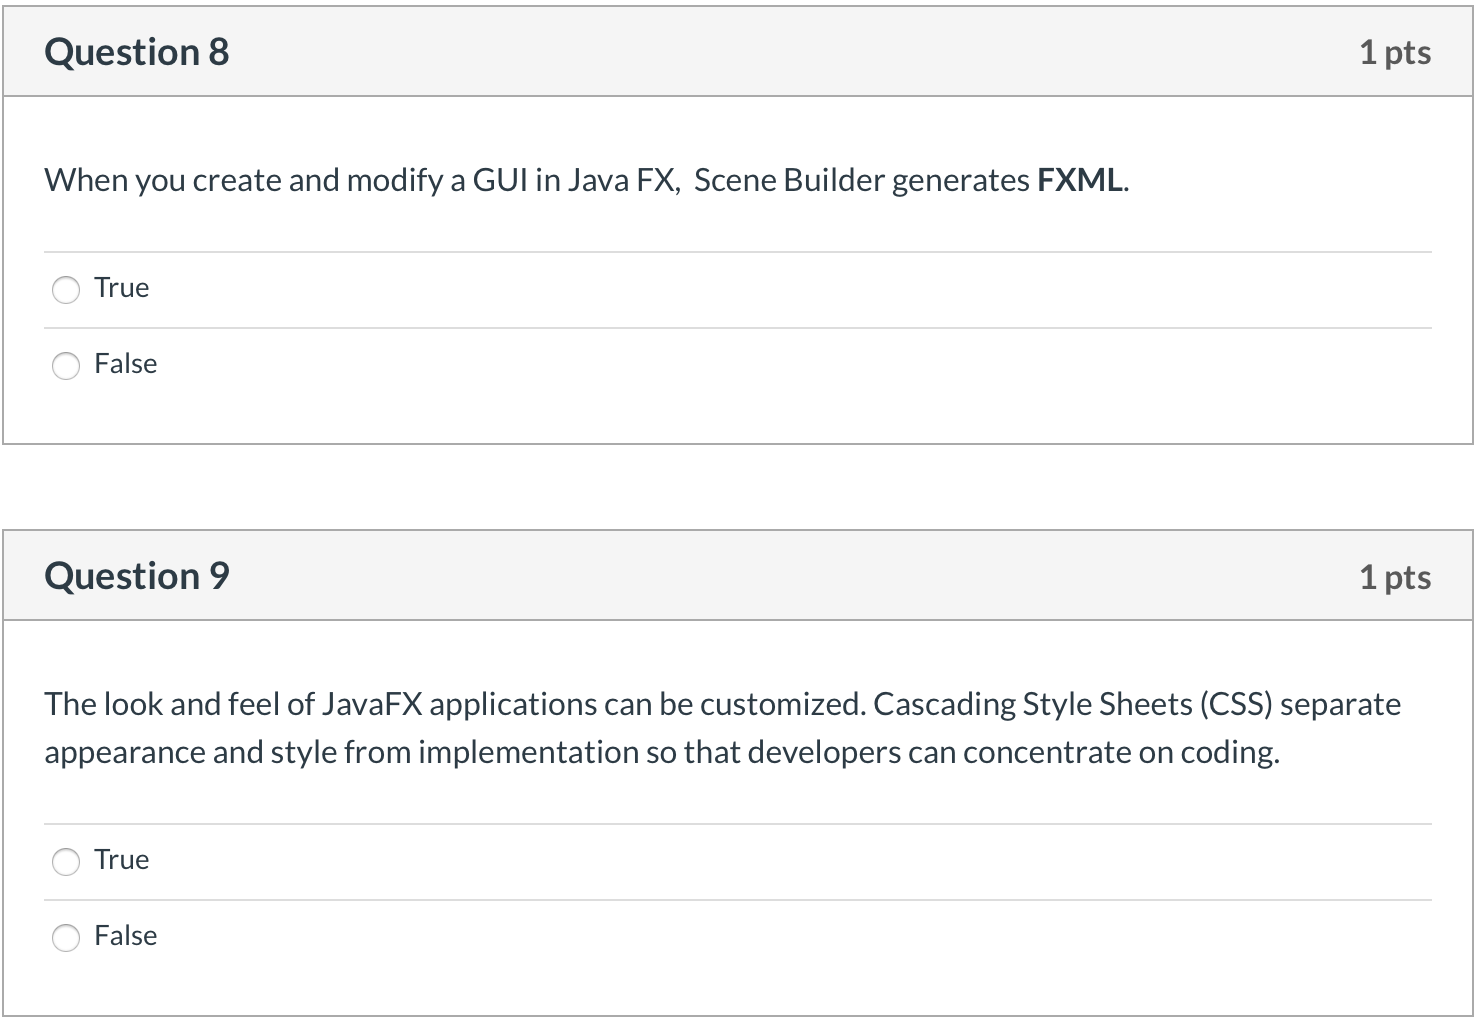This screenshot has width=1476, height=1022.
Task: Select True for Question 8
Action: tap(66, 289)
